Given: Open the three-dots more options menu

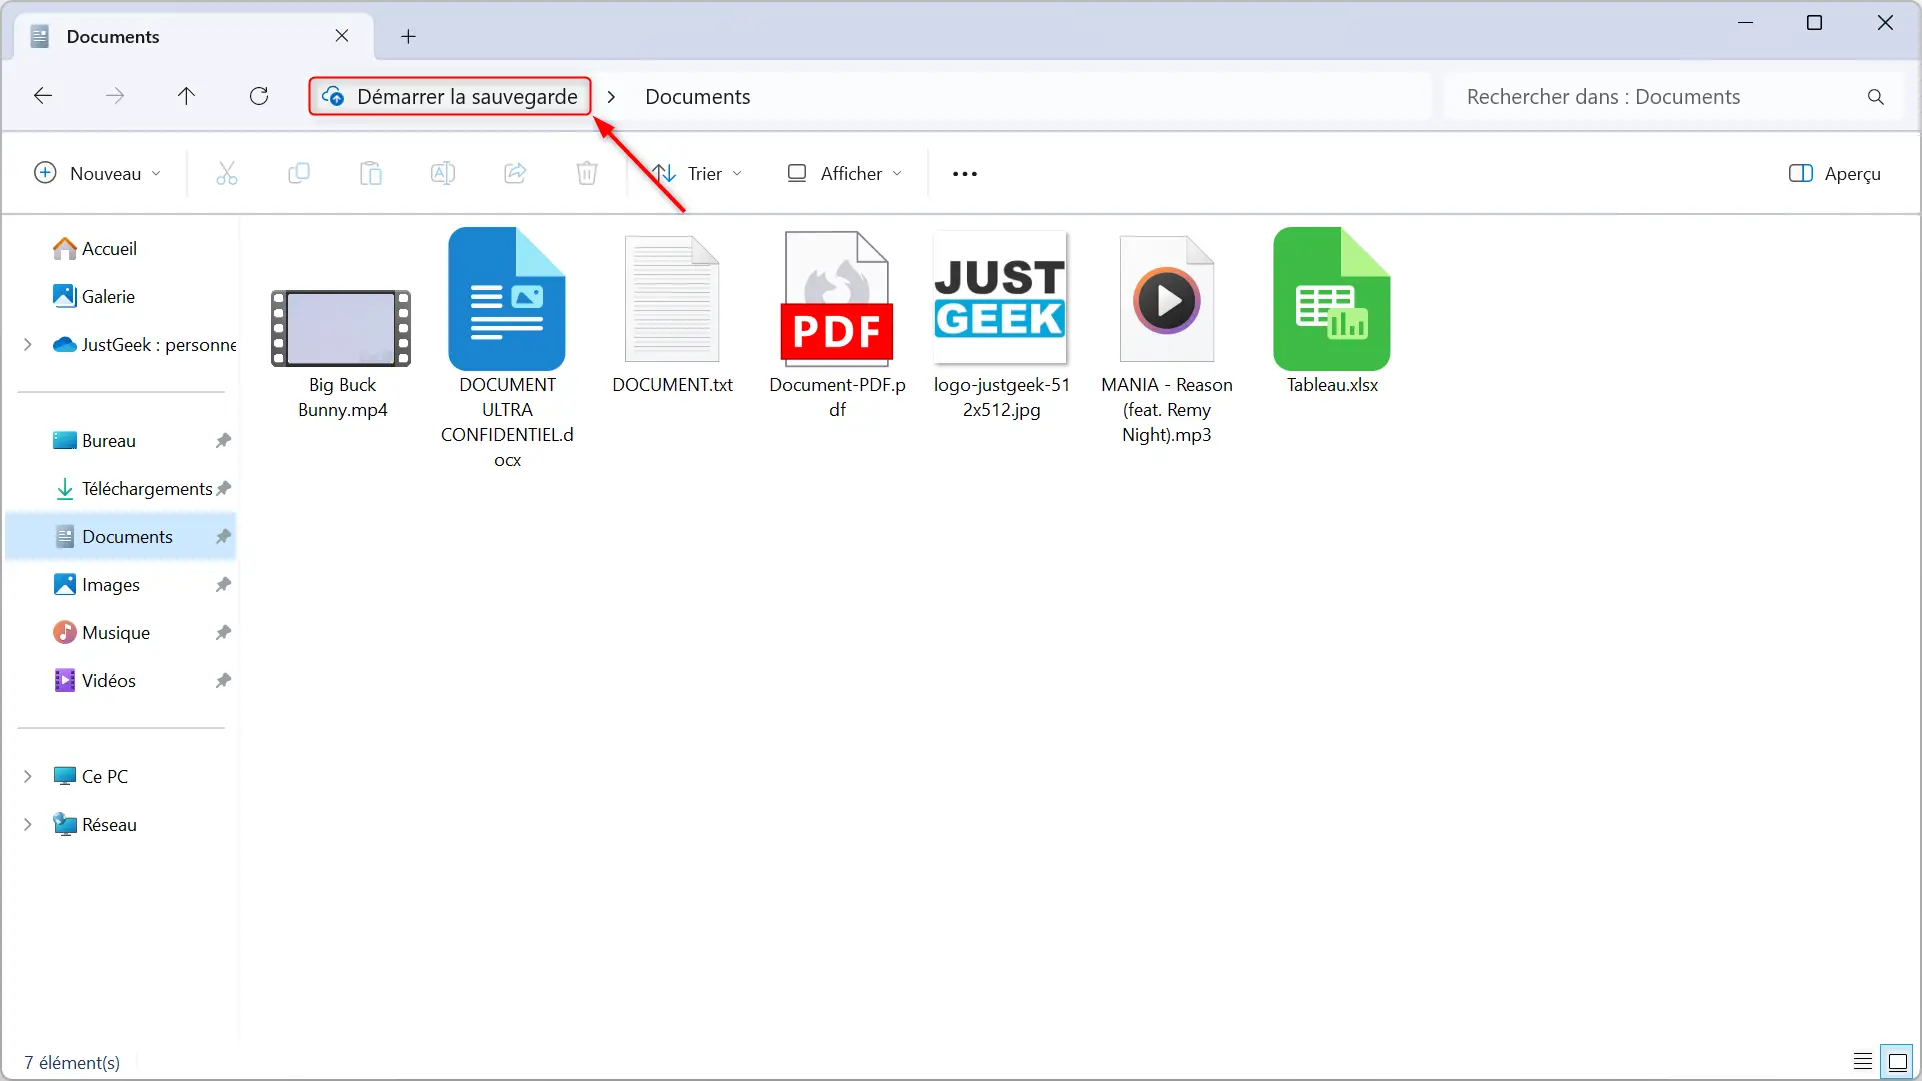Looking at the screenshot, I should click(965, 174).
